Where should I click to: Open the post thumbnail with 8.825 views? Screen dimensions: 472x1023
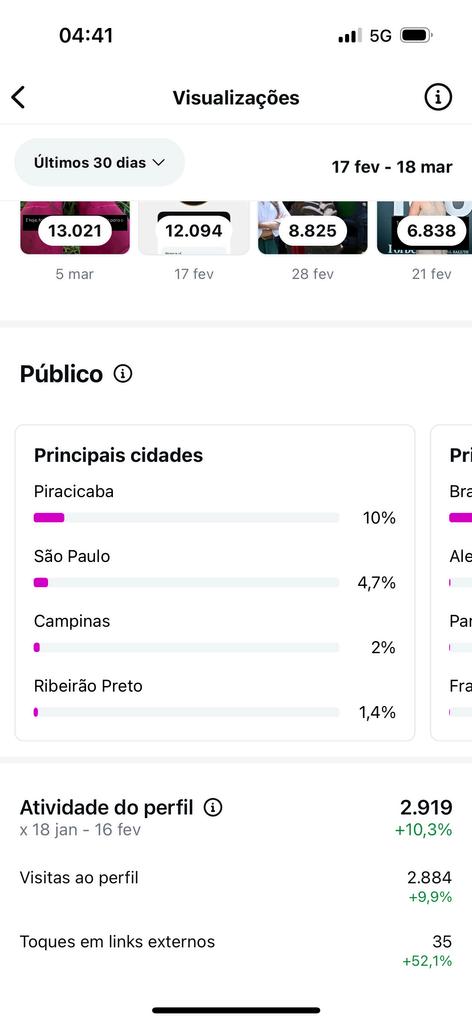pos(313,228)
